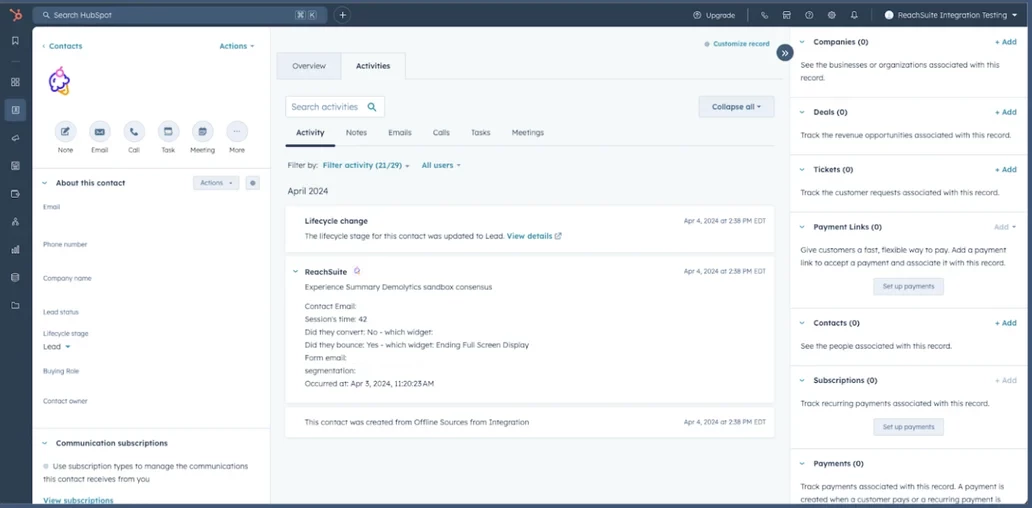Open the Collapse all dropdown
Screen dimensions: 1032x508
[736, 107]
